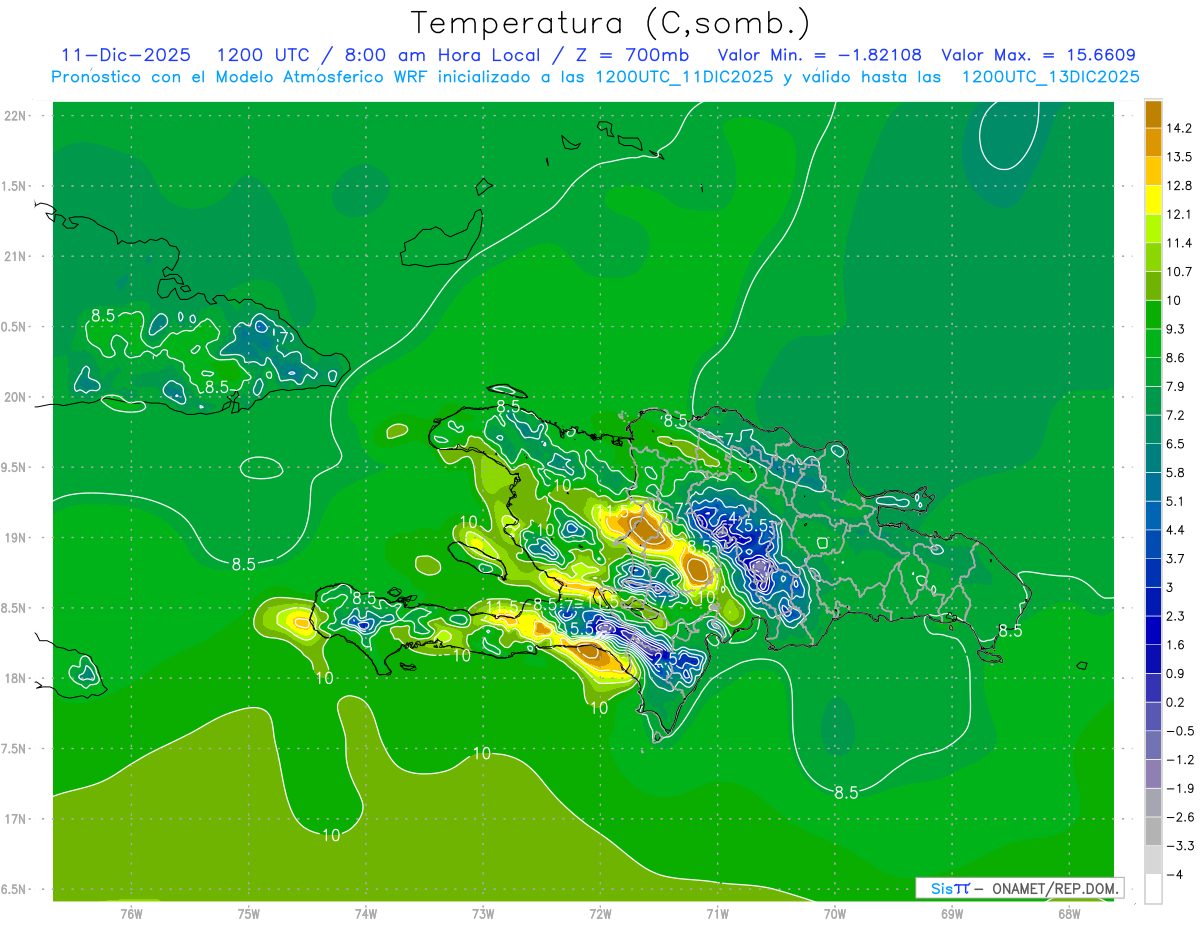This screenshot has width=1200, height=927.
Task: Click the '-4' colorbar value
Action: [1175, 875]
